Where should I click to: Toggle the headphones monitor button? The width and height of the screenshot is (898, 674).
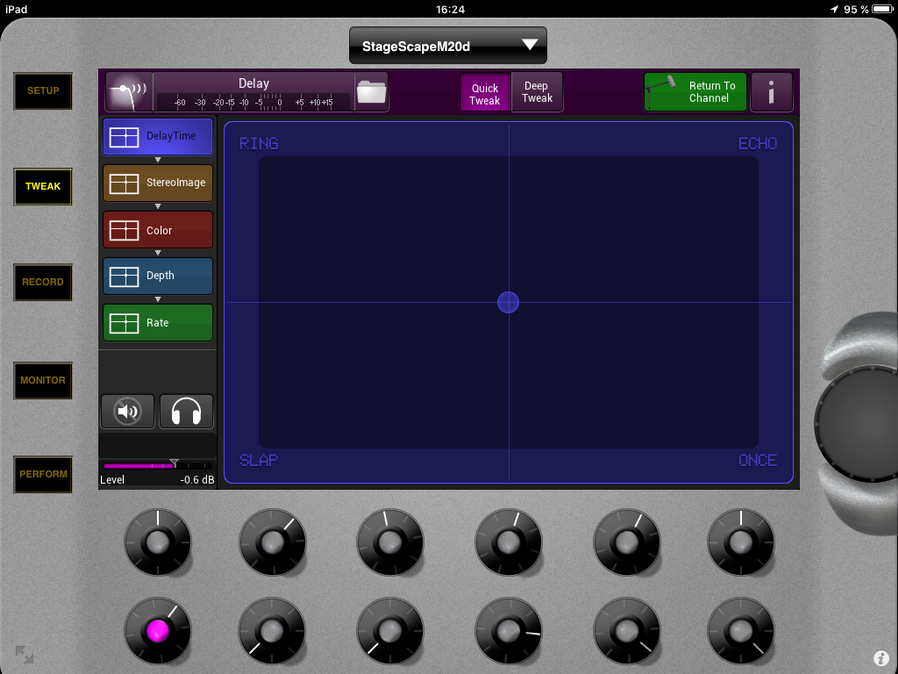[186, 411]
